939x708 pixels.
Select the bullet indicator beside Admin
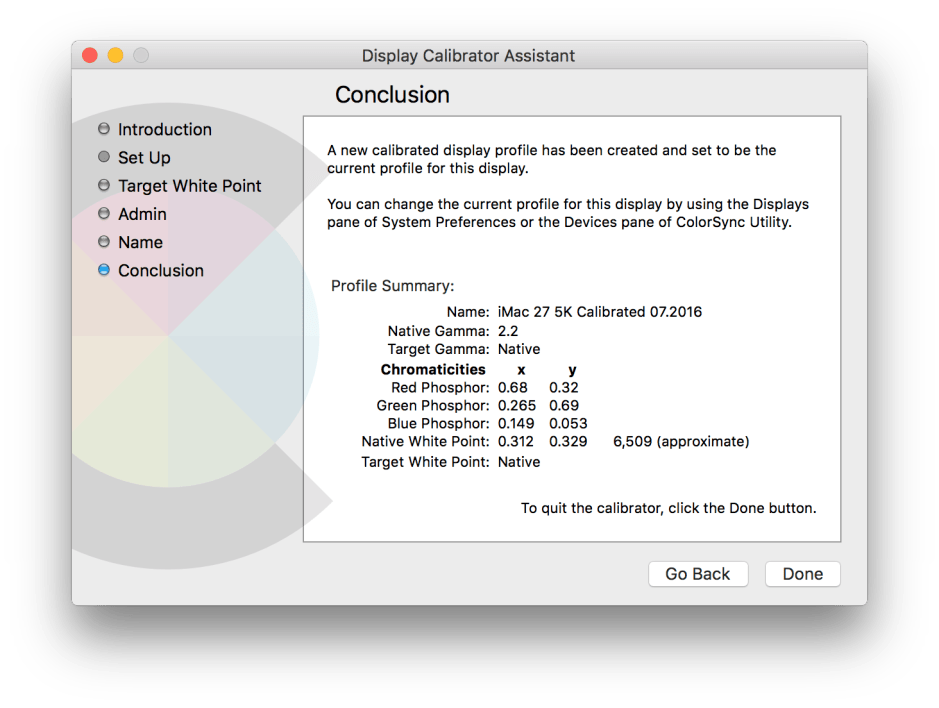point(104,214)
